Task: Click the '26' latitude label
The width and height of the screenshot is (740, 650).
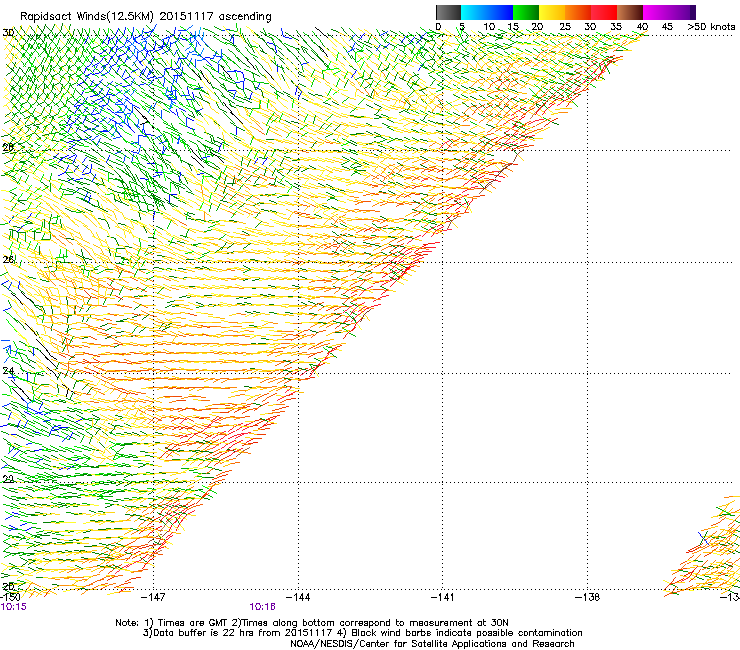Action: 8,260
